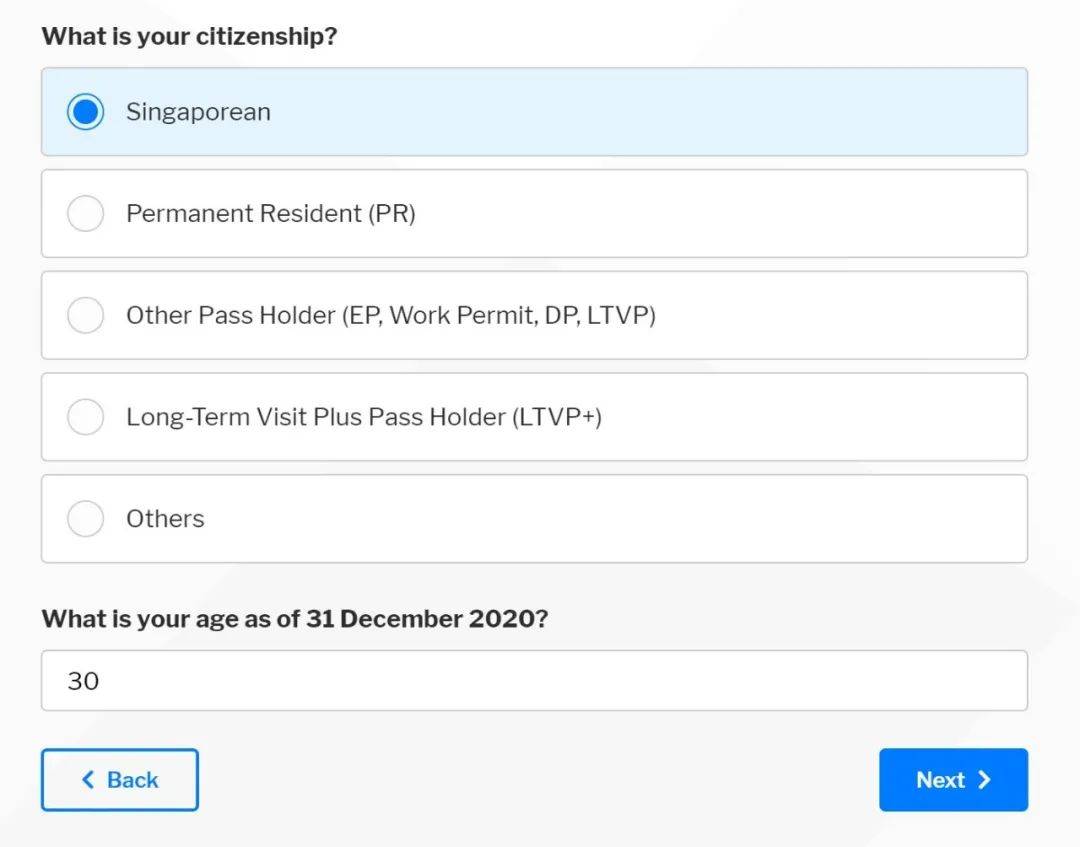The image size is (1080, 847).
Task: Click the left chevron icon on Back
Action: 88,780
